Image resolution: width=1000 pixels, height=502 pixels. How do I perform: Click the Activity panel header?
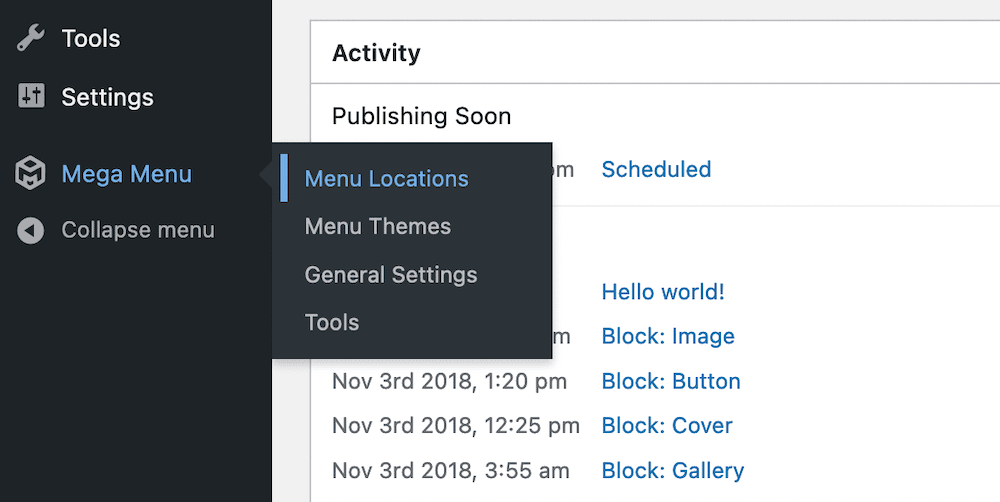tap(376, 53)
